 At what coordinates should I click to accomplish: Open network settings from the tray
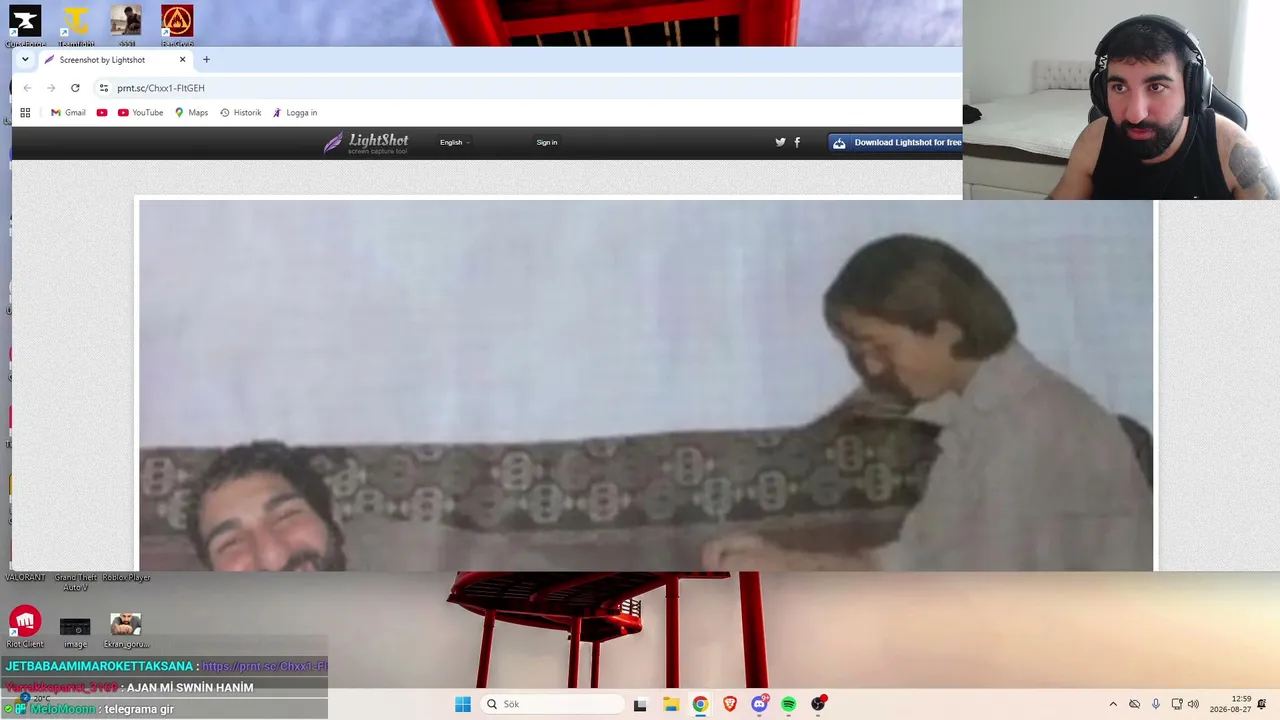pyautogui.click(x=1177, y=704)
